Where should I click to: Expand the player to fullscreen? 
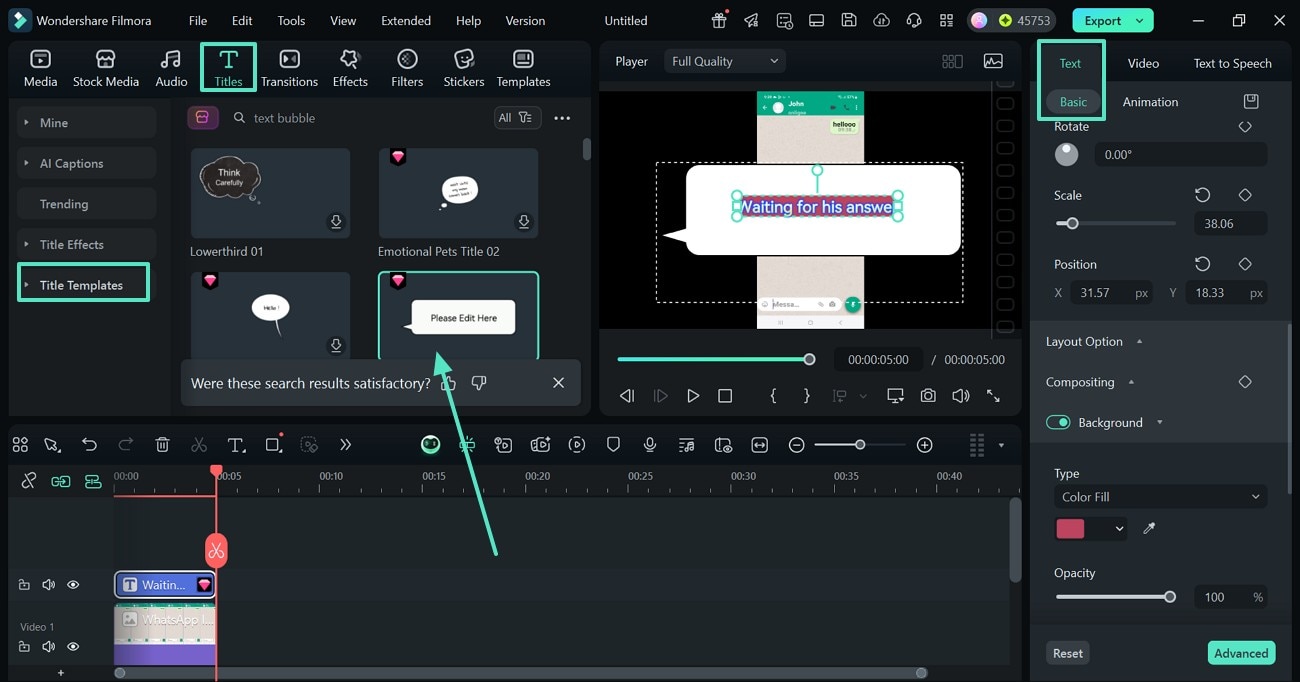993,396
